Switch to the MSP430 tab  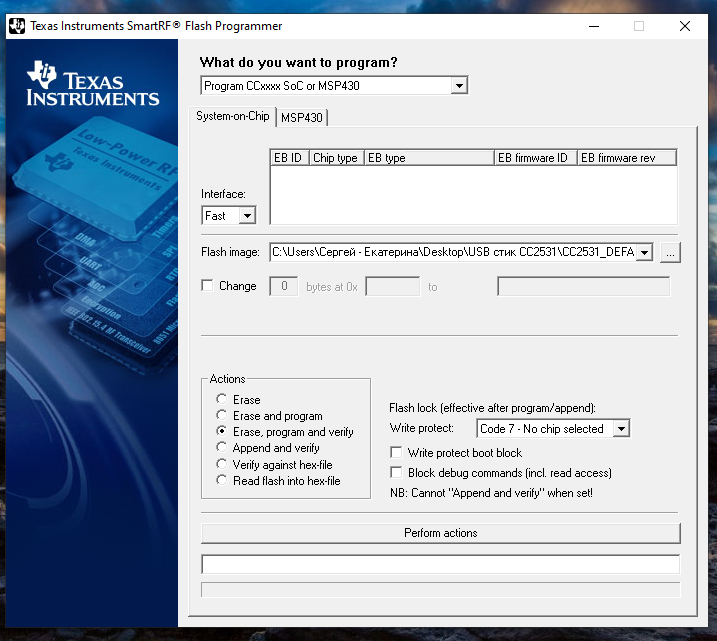(x=302, y=118)
